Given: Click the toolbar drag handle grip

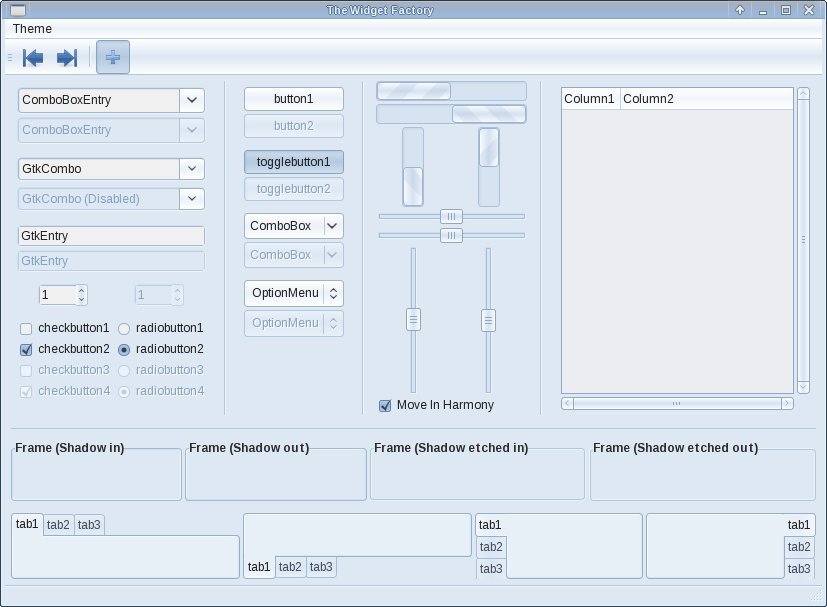Looking at the screenshot, I should click(x=10, y=57).
